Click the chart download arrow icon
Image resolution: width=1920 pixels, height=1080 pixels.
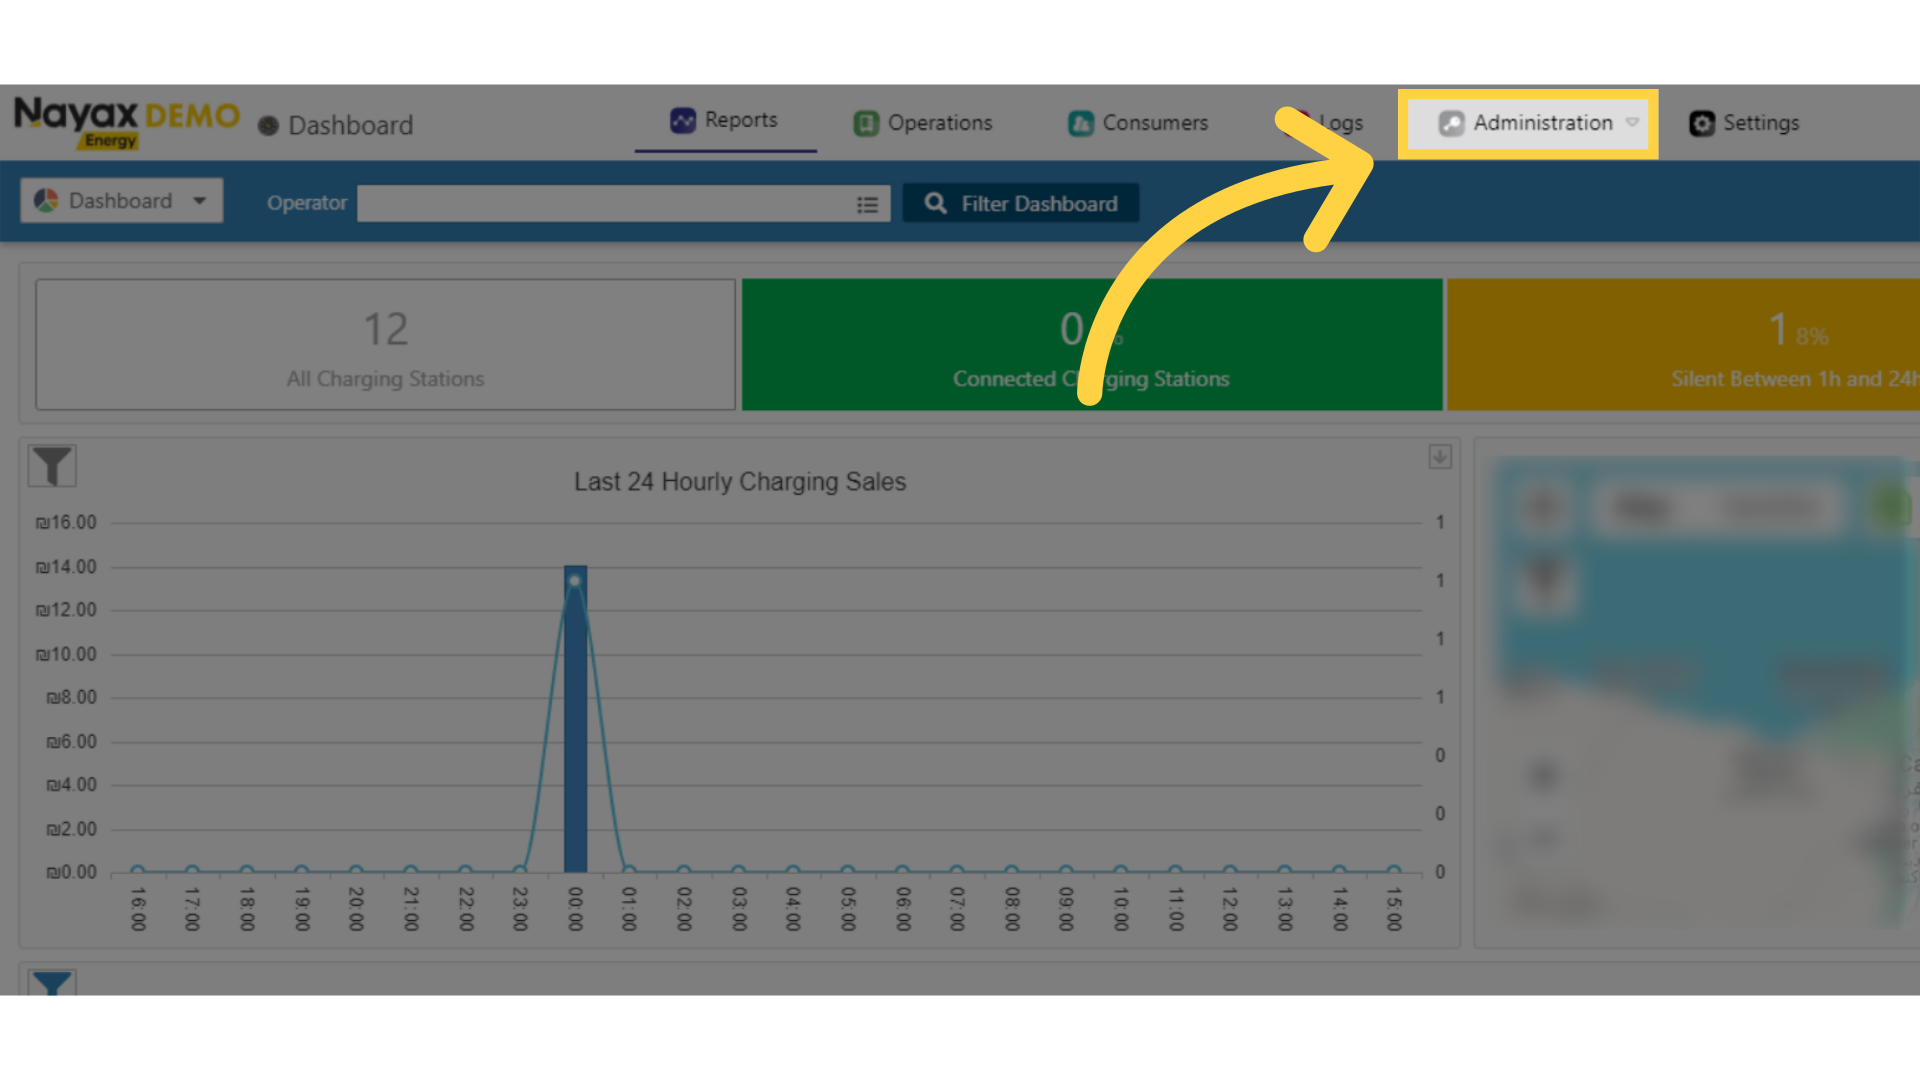click(1439, 457)
